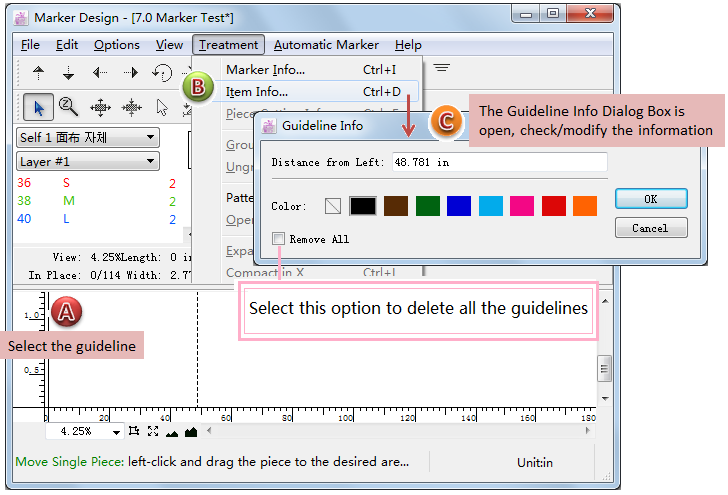The height and width of the screenshot is (495, 728).
Task: Click Cancel in Guideline Info dialog
Action: tap(650, 228)
